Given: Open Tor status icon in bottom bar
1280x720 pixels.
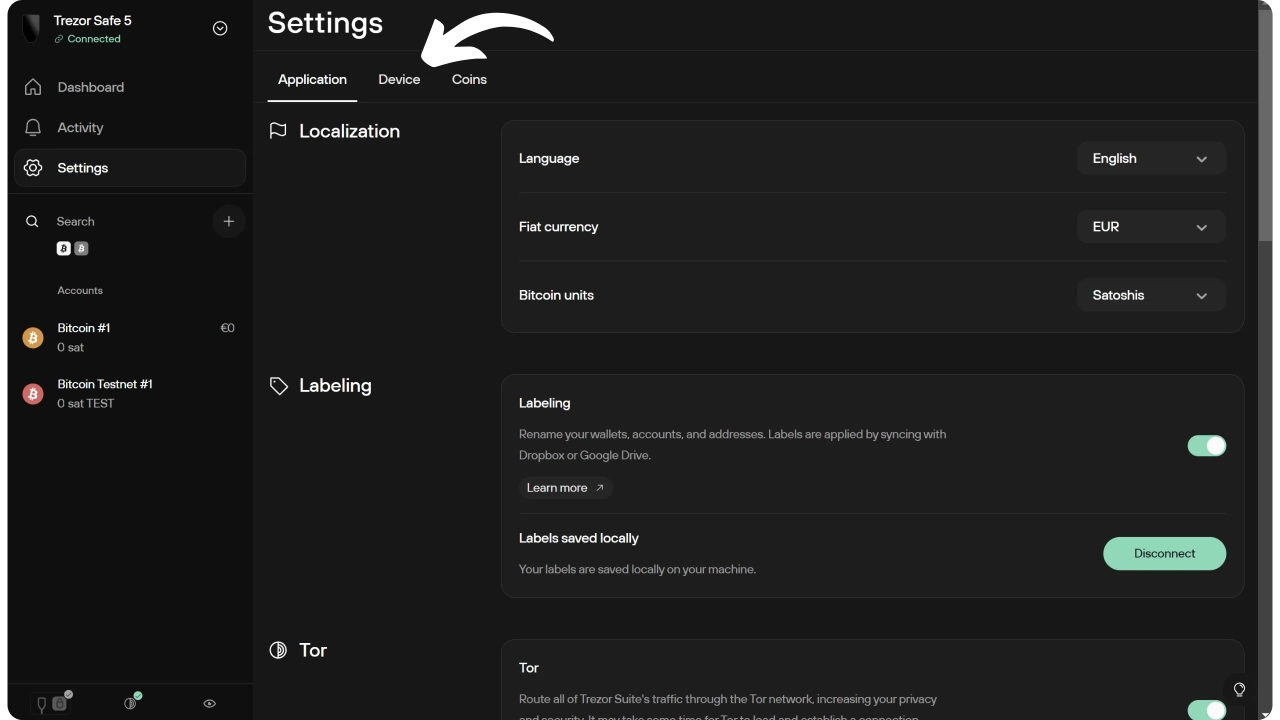Looking at the screenshot, I should click(131, 702).
